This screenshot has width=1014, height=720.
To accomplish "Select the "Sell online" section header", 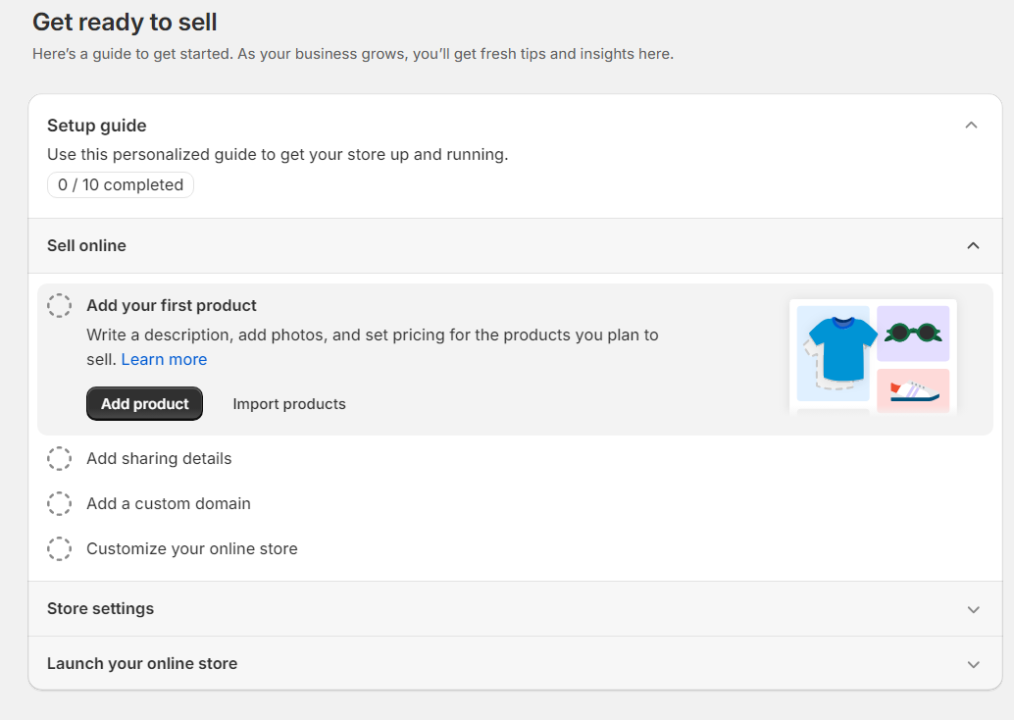I will 86,245.
